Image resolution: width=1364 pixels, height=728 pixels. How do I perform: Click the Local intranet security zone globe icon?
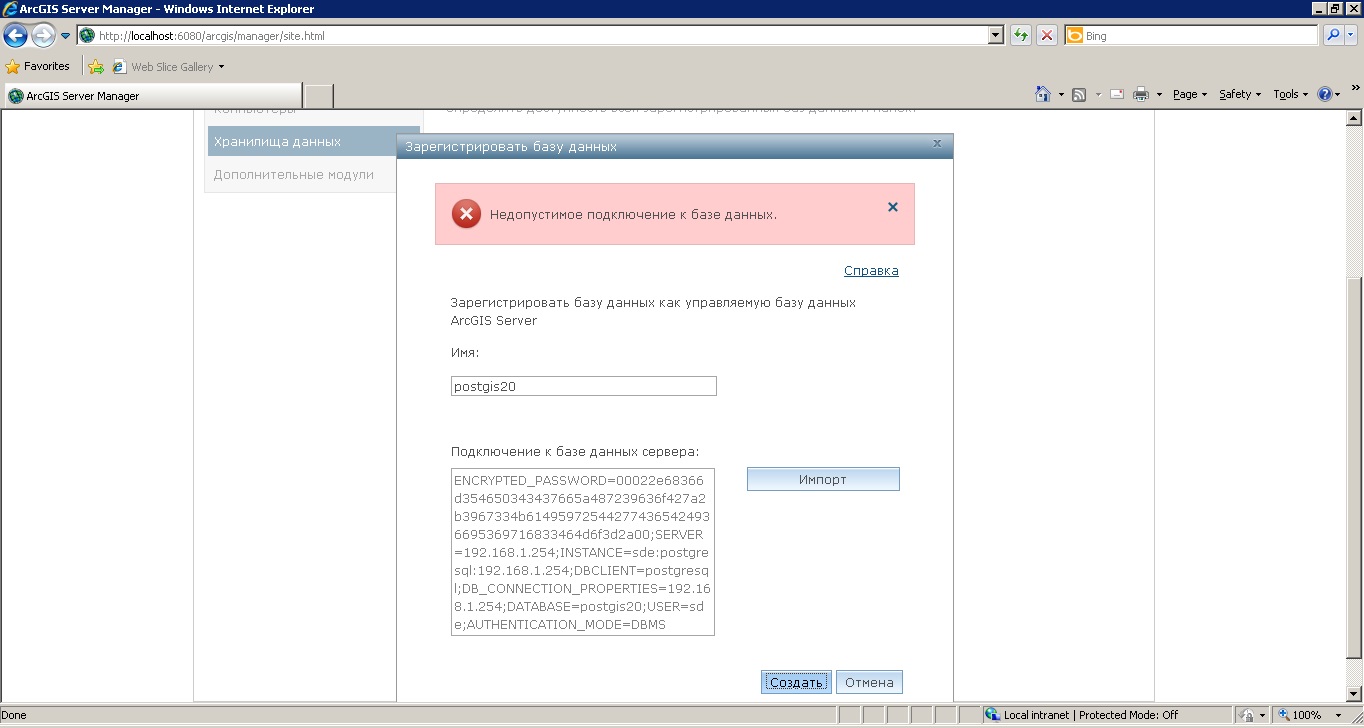pos(992,715)
